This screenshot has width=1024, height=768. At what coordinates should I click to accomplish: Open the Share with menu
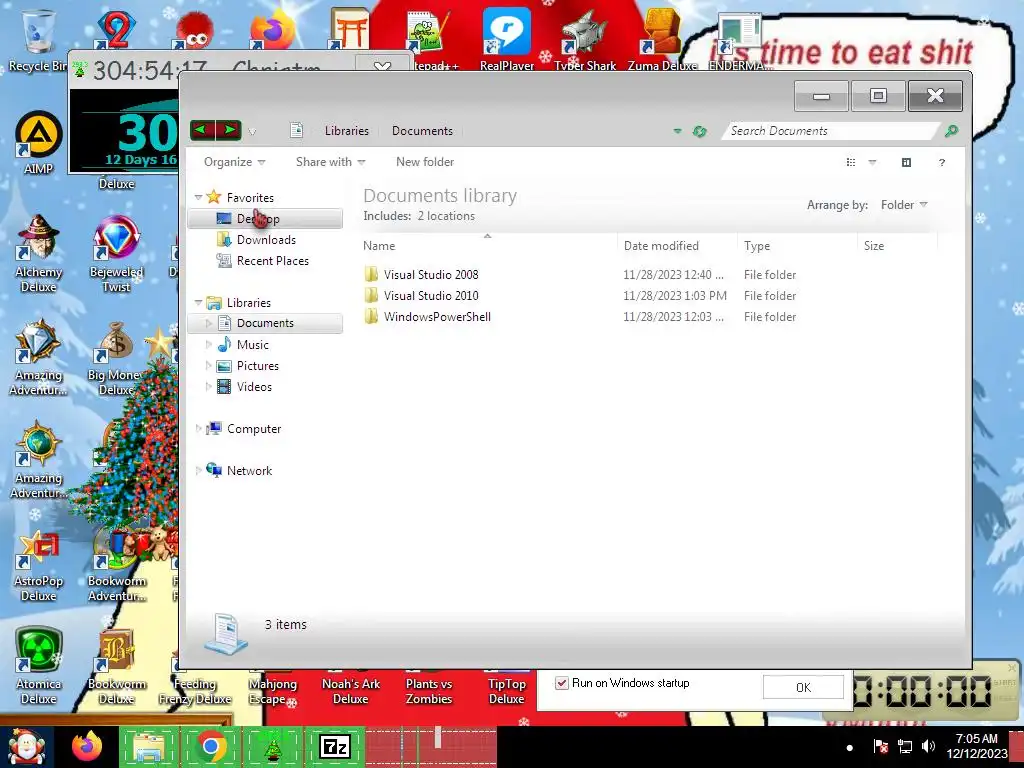tap(330, 162)
